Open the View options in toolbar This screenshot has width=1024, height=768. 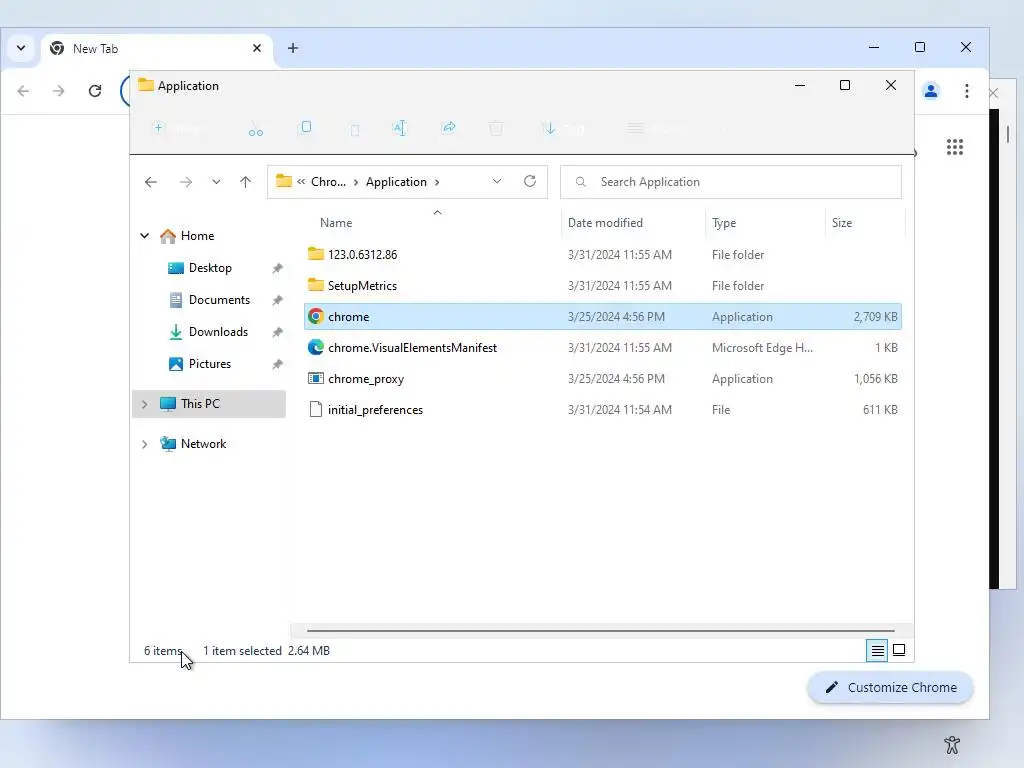point(658,129)
